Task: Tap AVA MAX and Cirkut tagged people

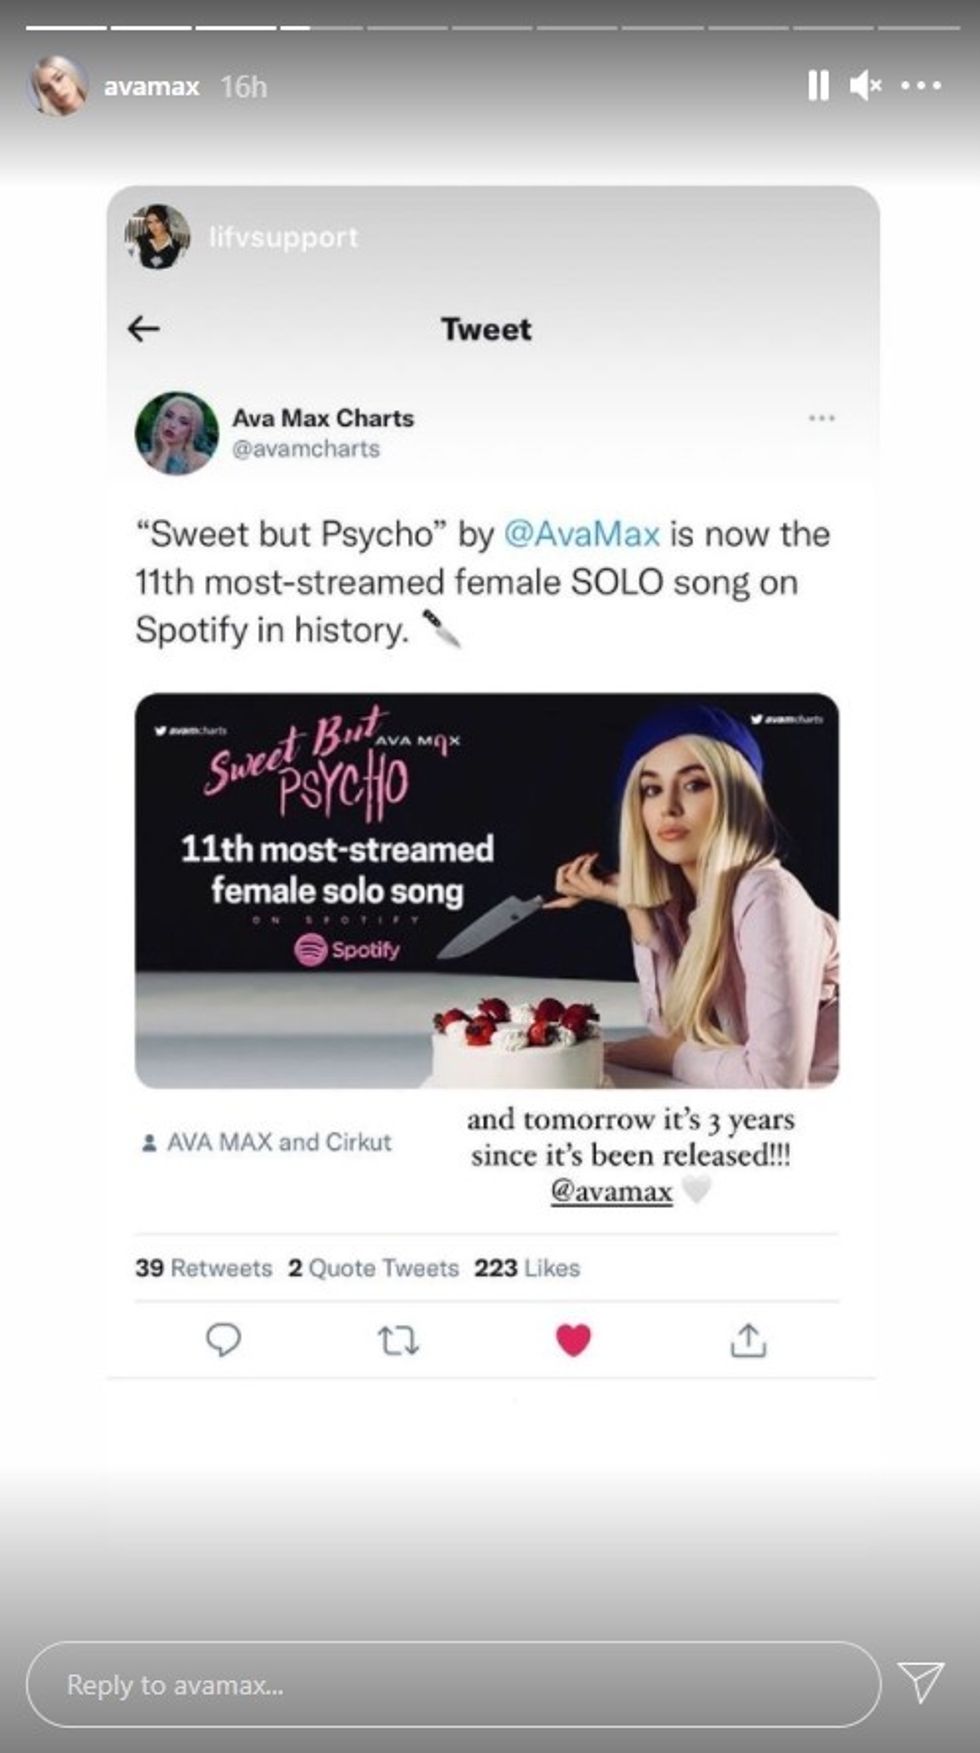Action: (267, 1142)
